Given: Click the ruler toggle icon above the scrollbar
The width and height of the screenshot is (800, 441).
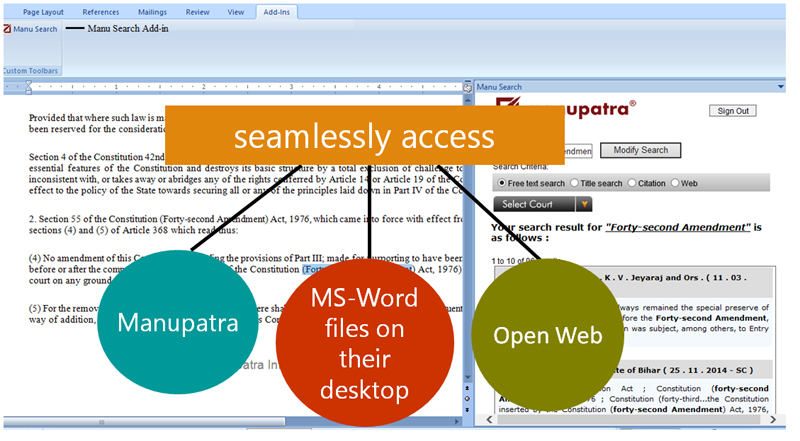Looking at the screenshot, I should (467, 88).
